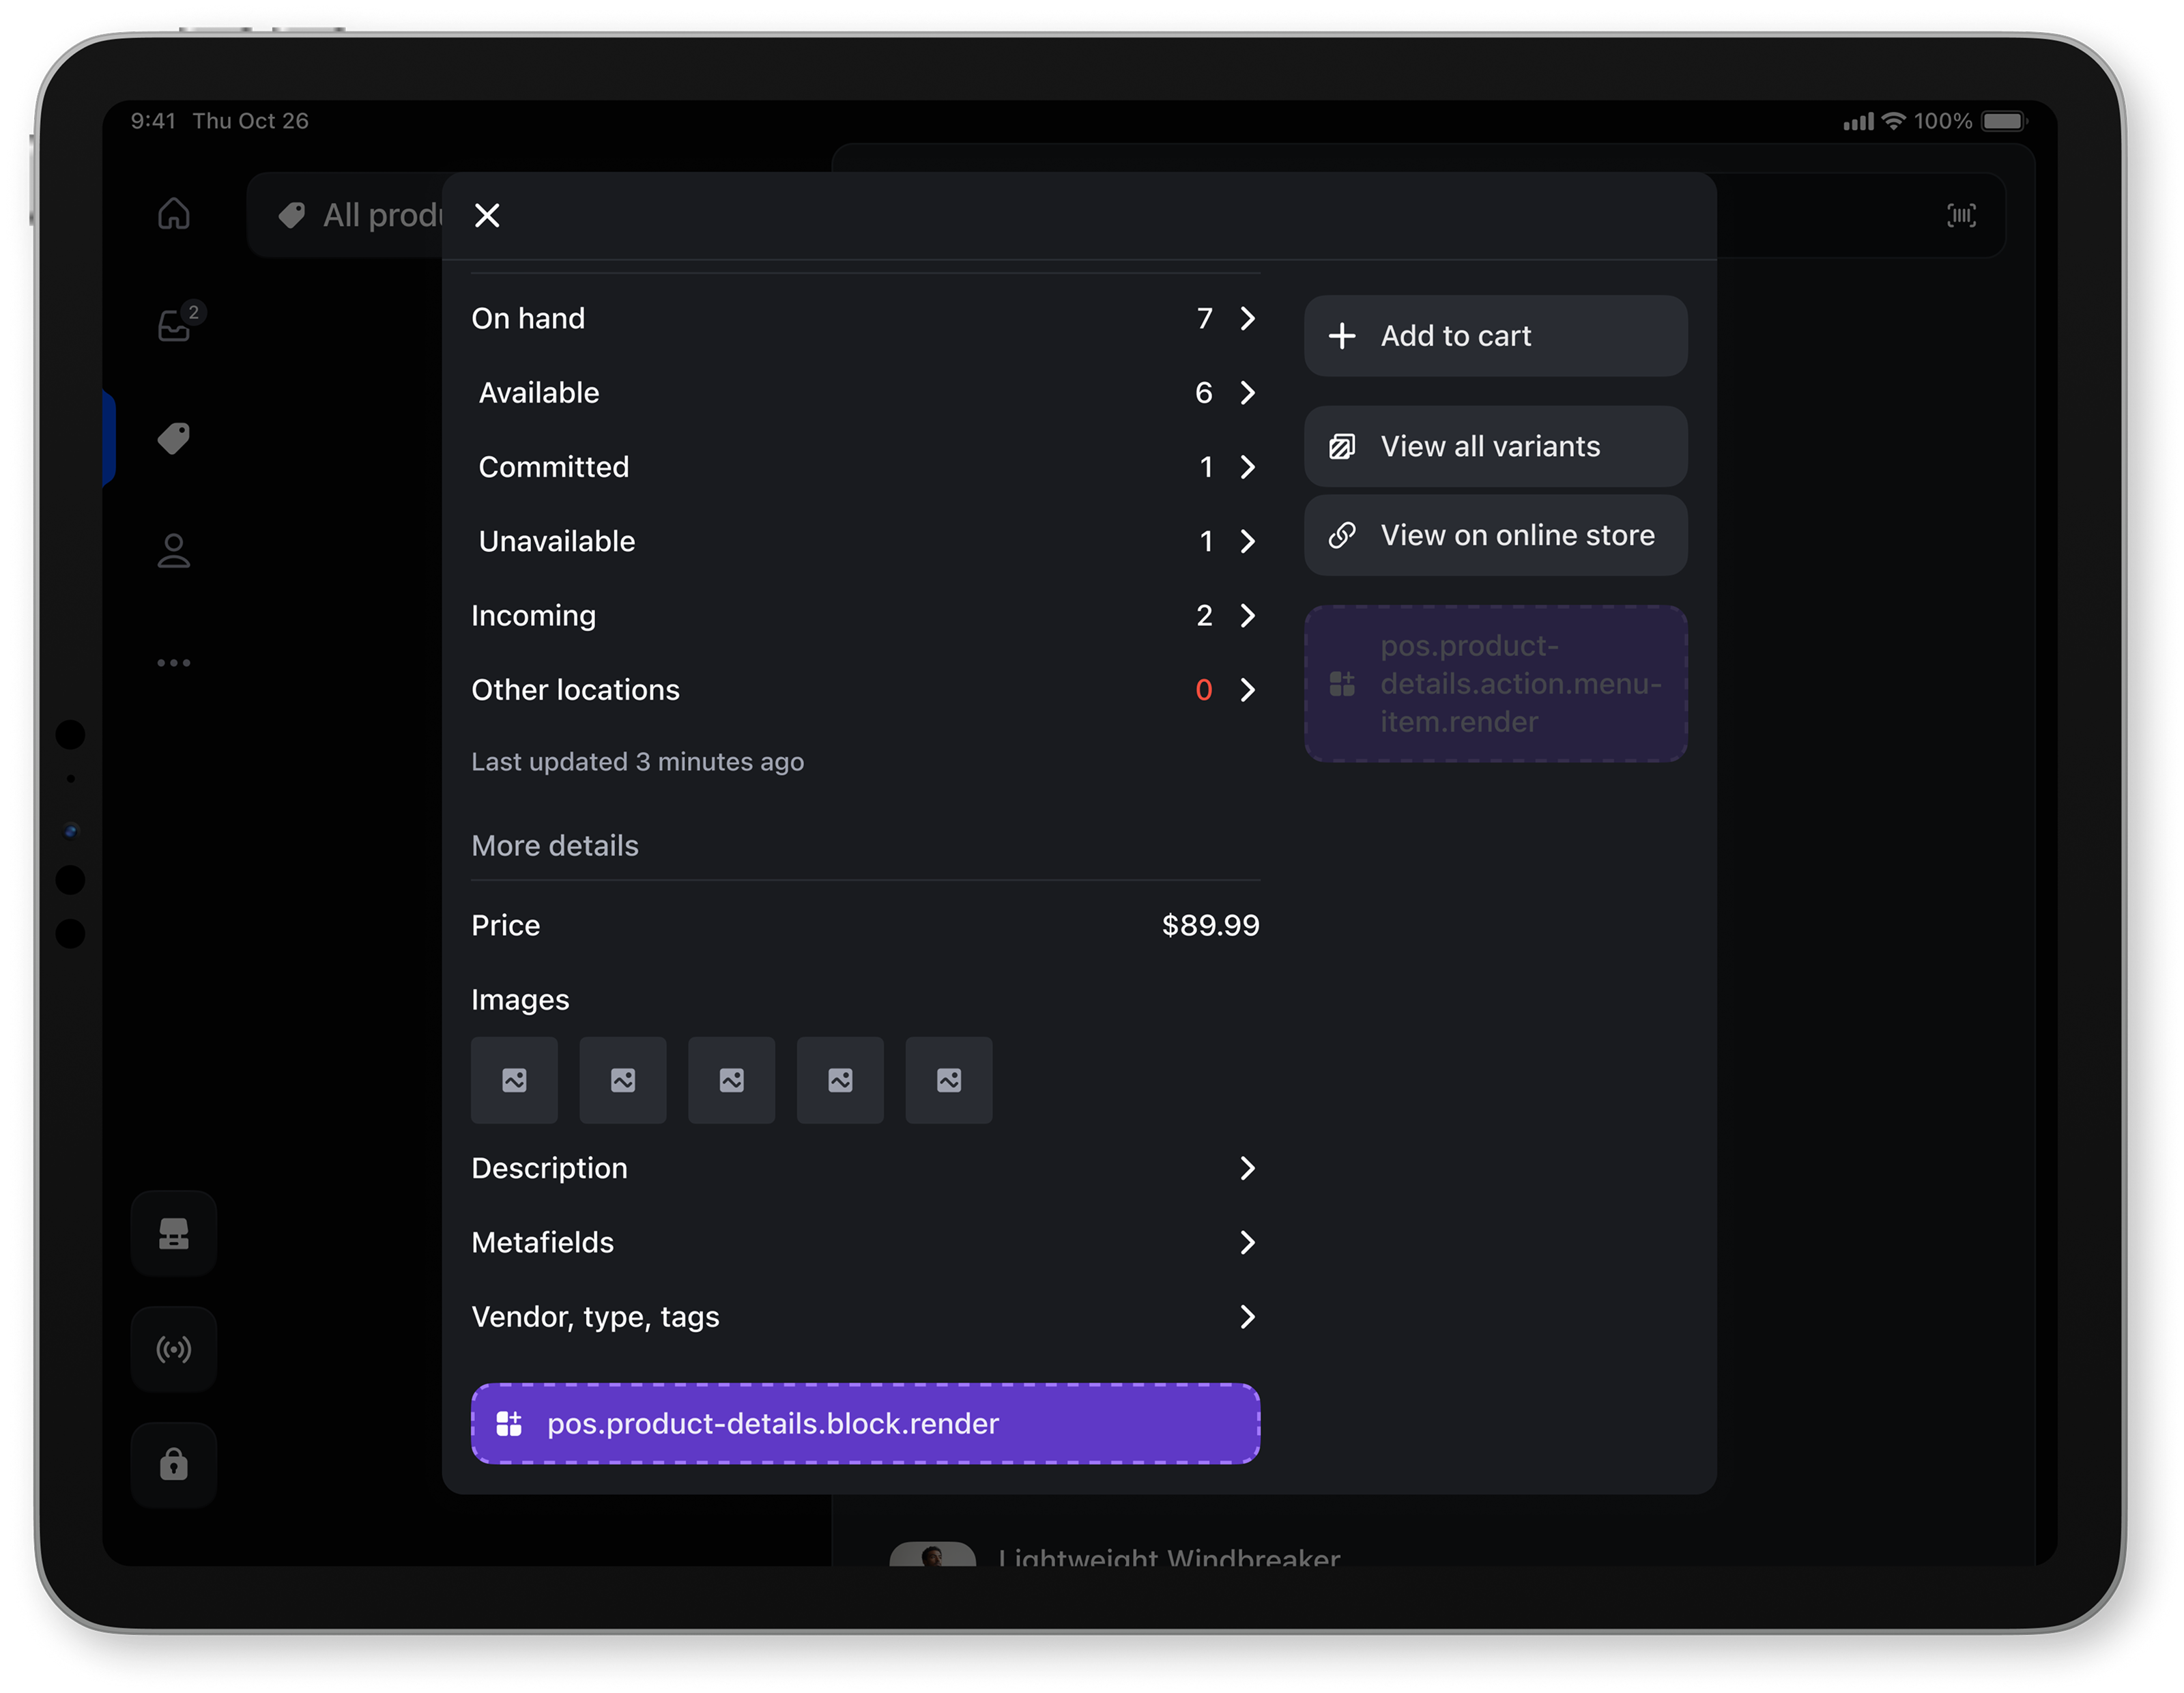Image resolution: width=2184 pixels, height=1693 pixels.
Task: Open the Description section
Action: click(x=865, y=1168)
